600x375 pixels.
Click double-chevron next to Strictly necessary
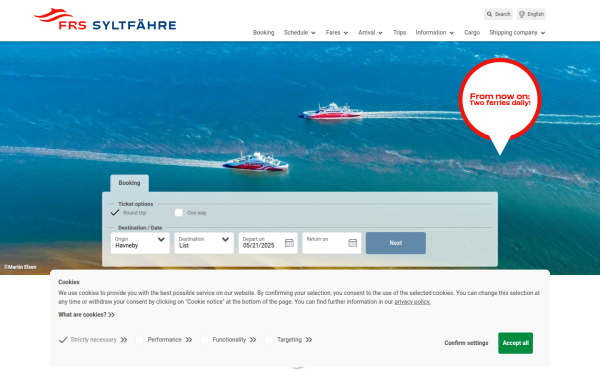[124, 340]
